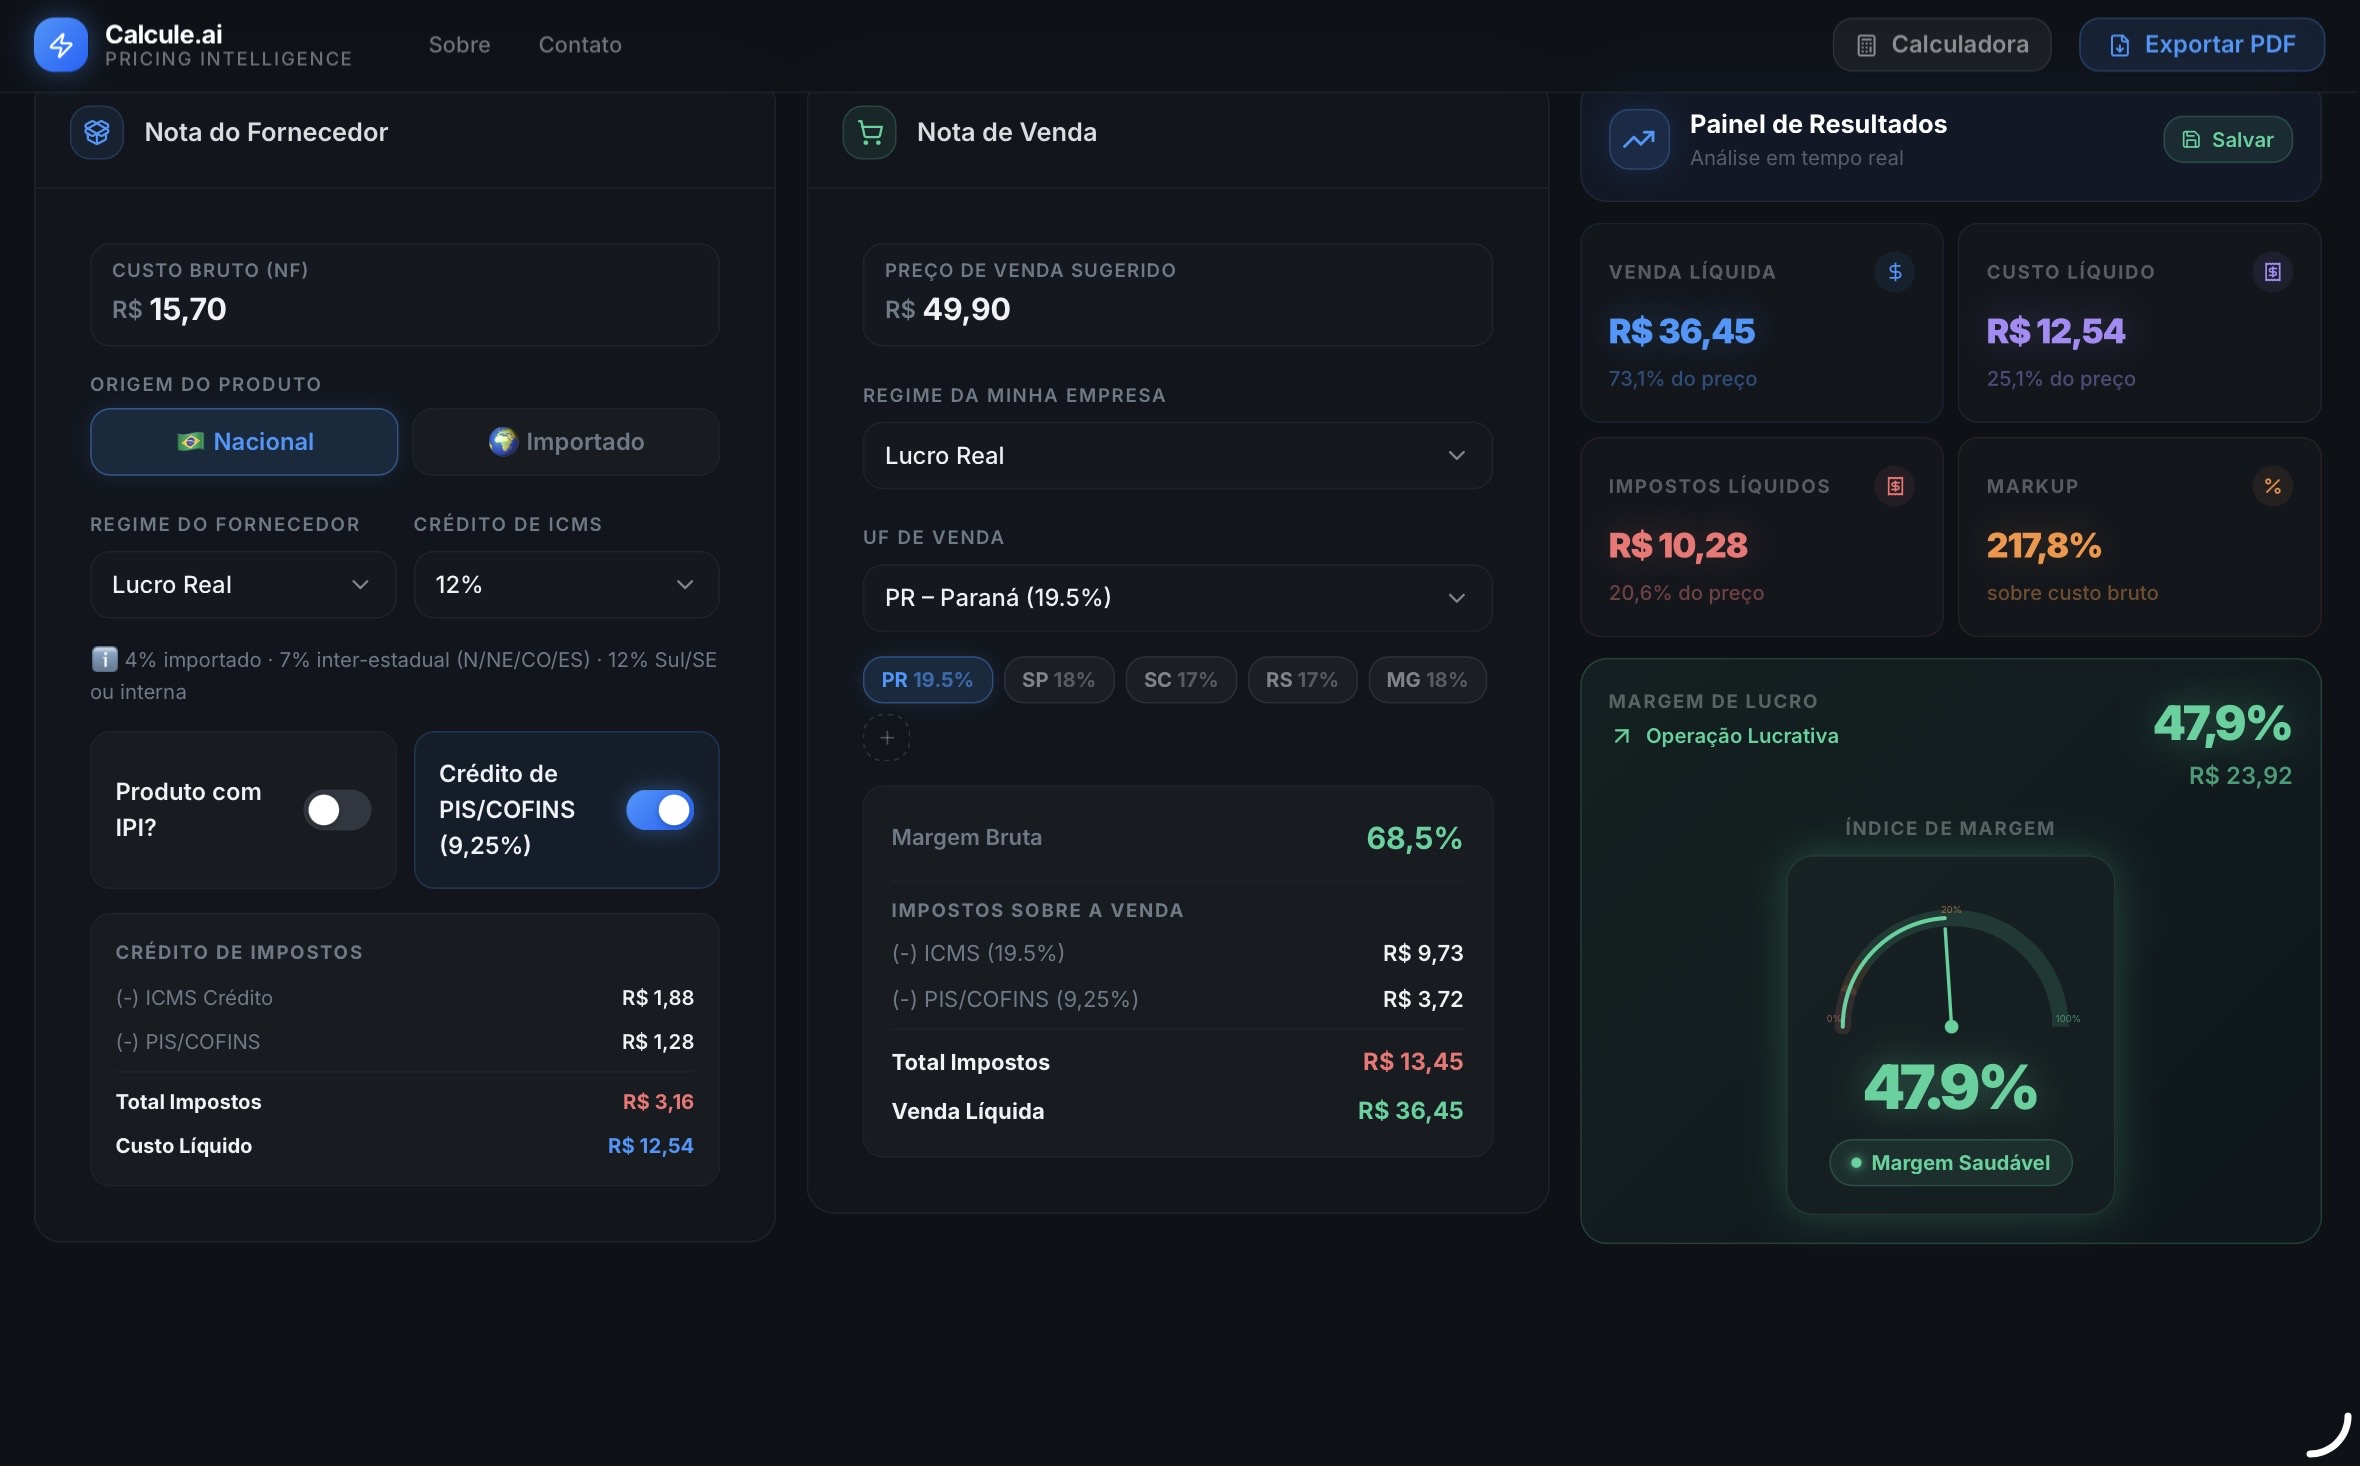Click the dollar icon on Venda Líquida card

1894,272
